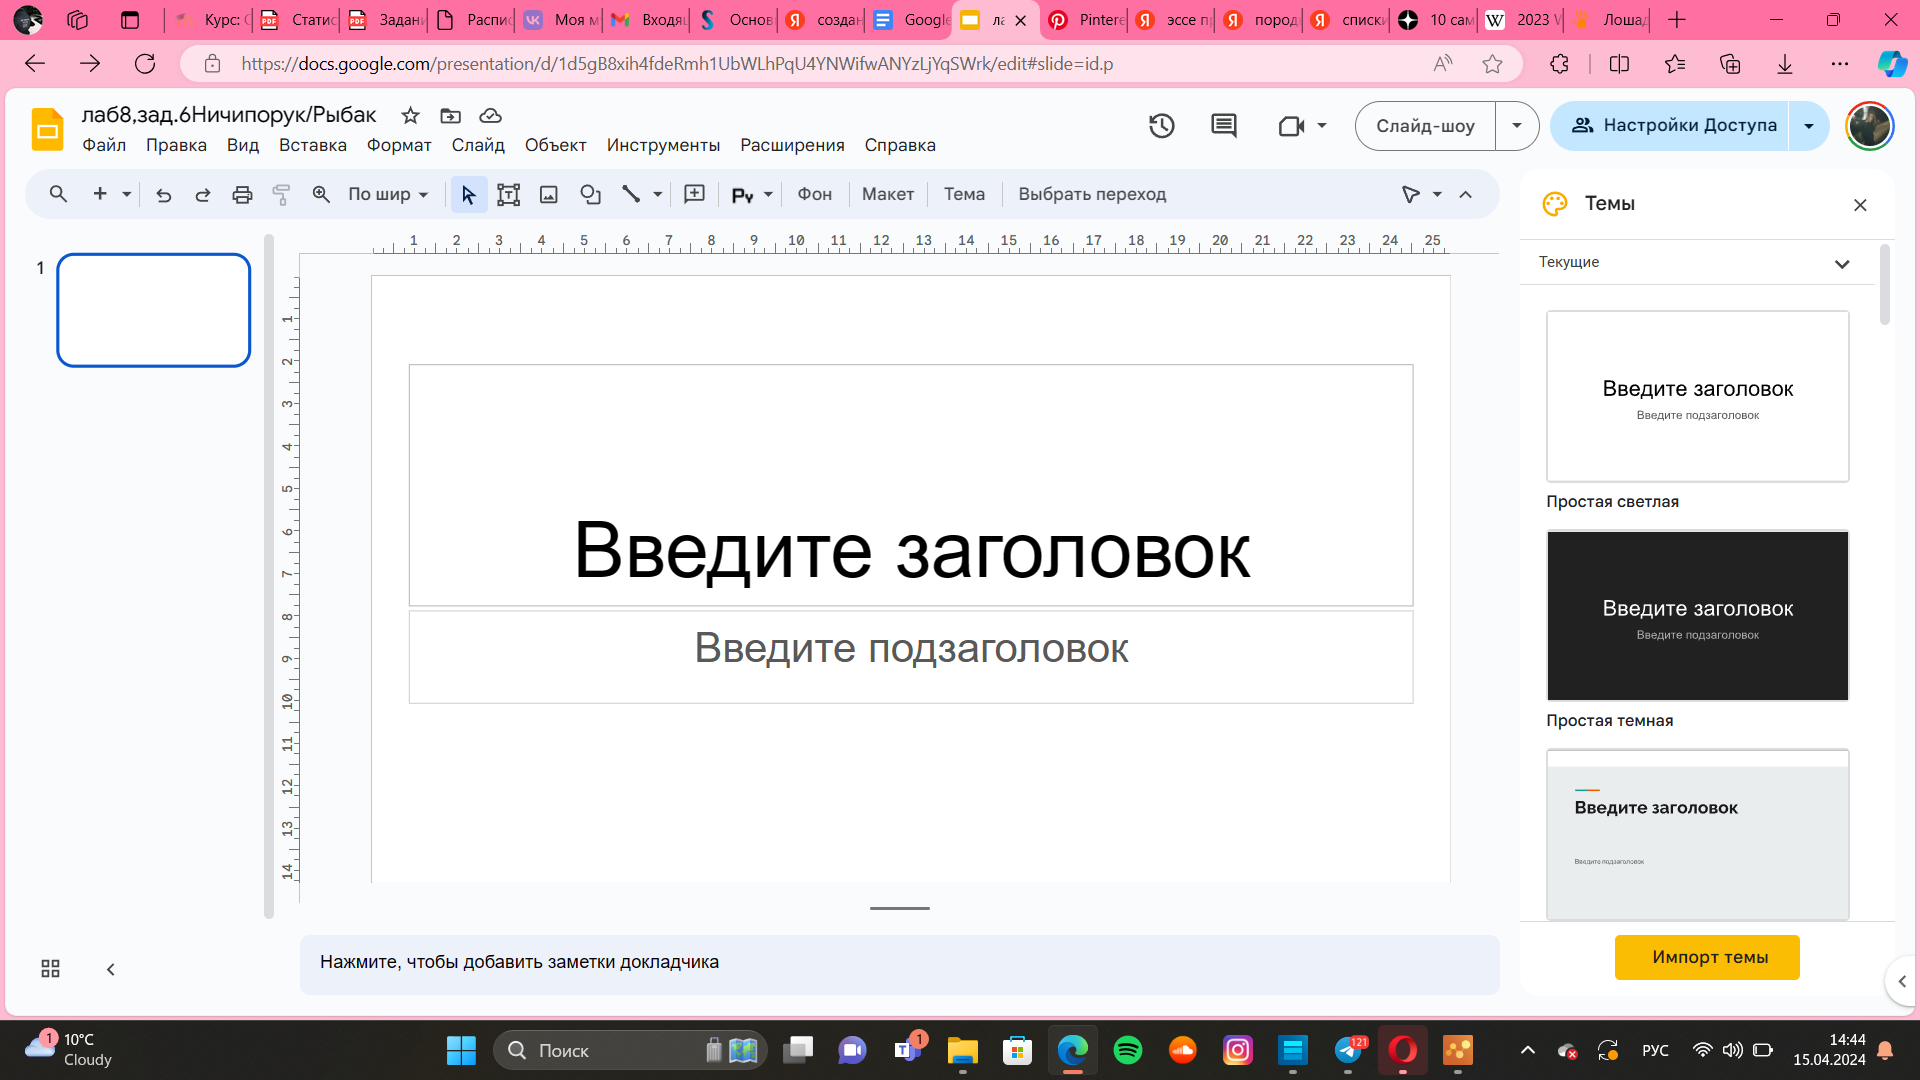Redo the last action
The image size is (1920, 1080).
[x=202, y=194]
